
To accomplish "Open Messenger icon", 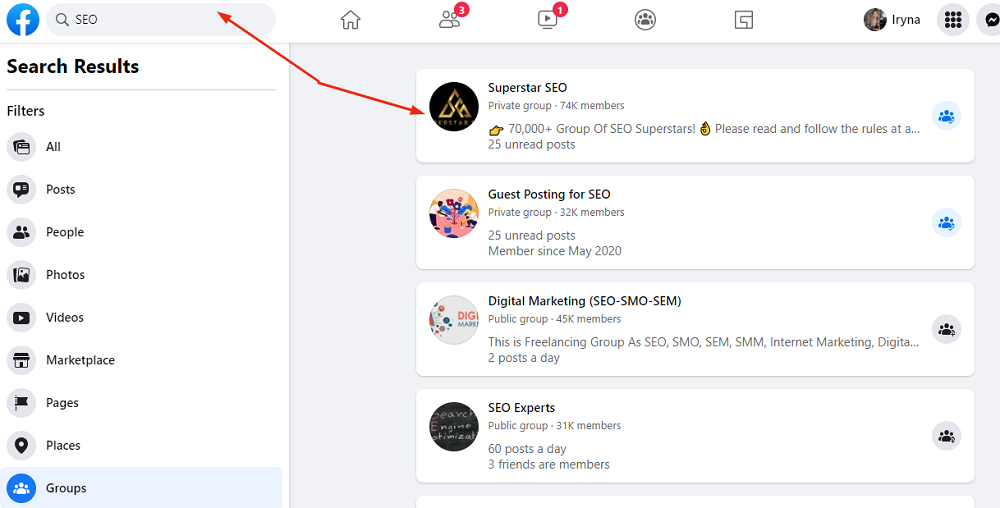I will point(990,20).
